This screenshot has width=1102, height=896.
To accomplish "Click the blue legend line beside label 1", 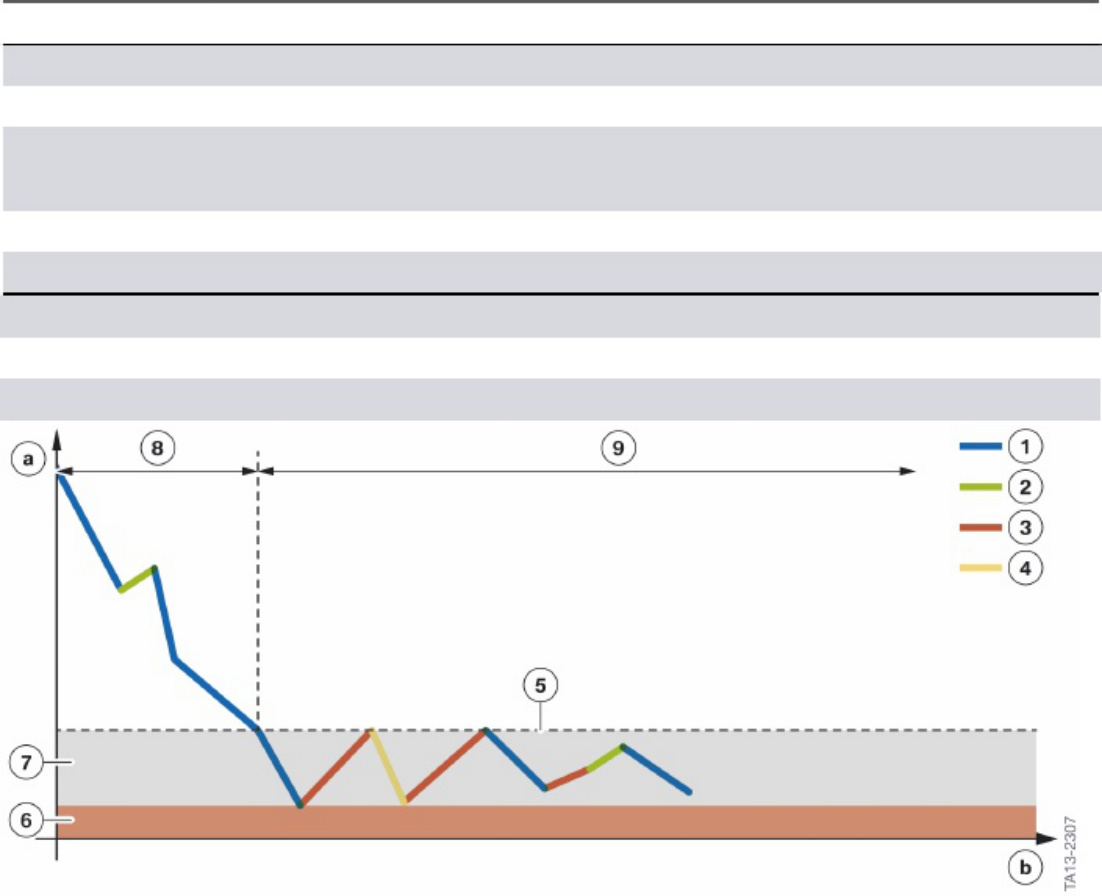I will tap(980, 446).
